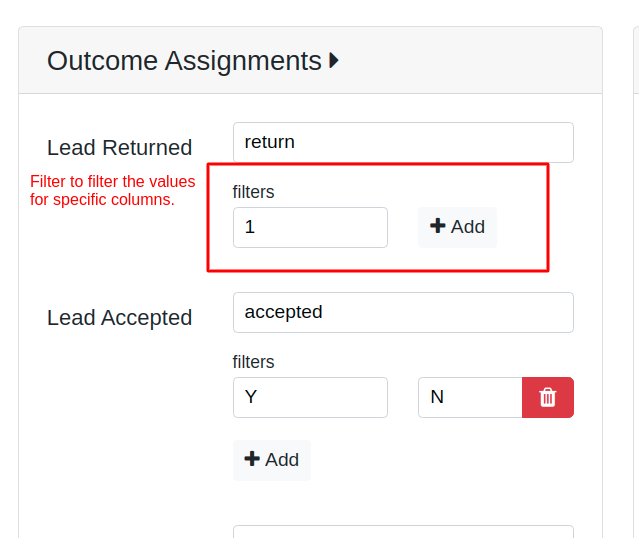
Task: Click the "Y" filter field
Action: (x=310, y=397)
